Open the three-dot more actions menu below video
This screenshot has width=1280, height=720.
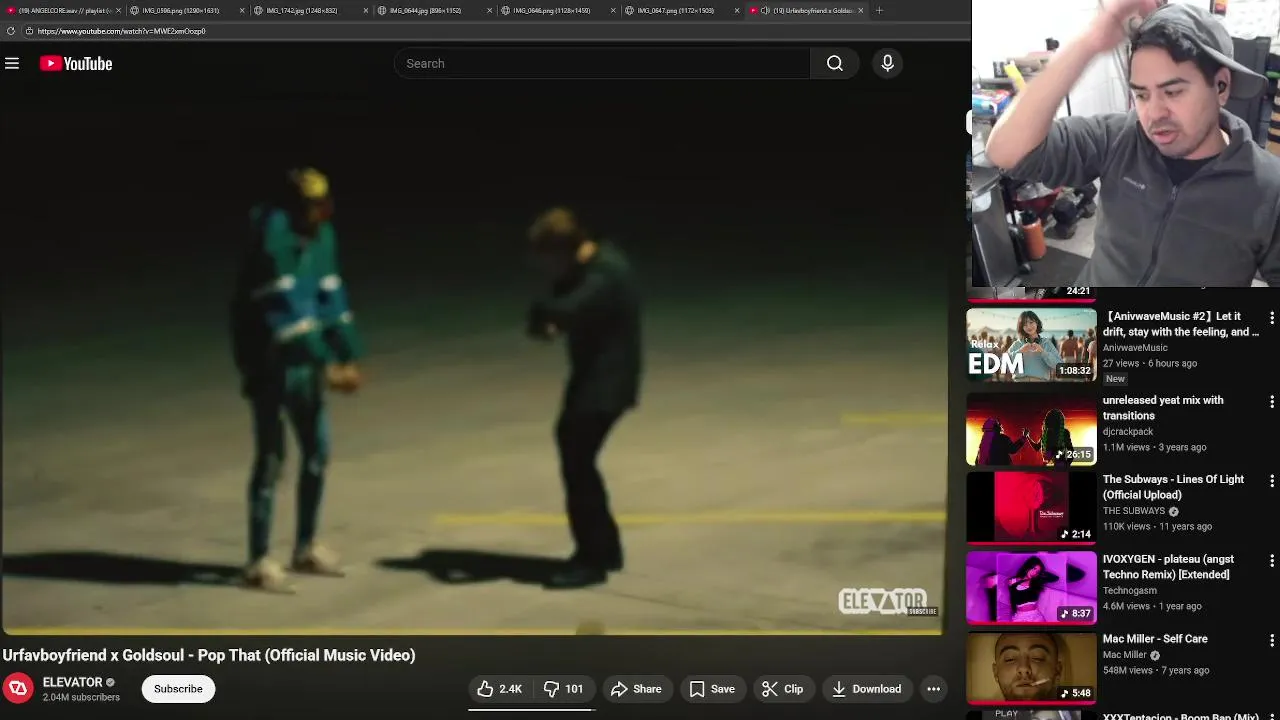point(933,689)
